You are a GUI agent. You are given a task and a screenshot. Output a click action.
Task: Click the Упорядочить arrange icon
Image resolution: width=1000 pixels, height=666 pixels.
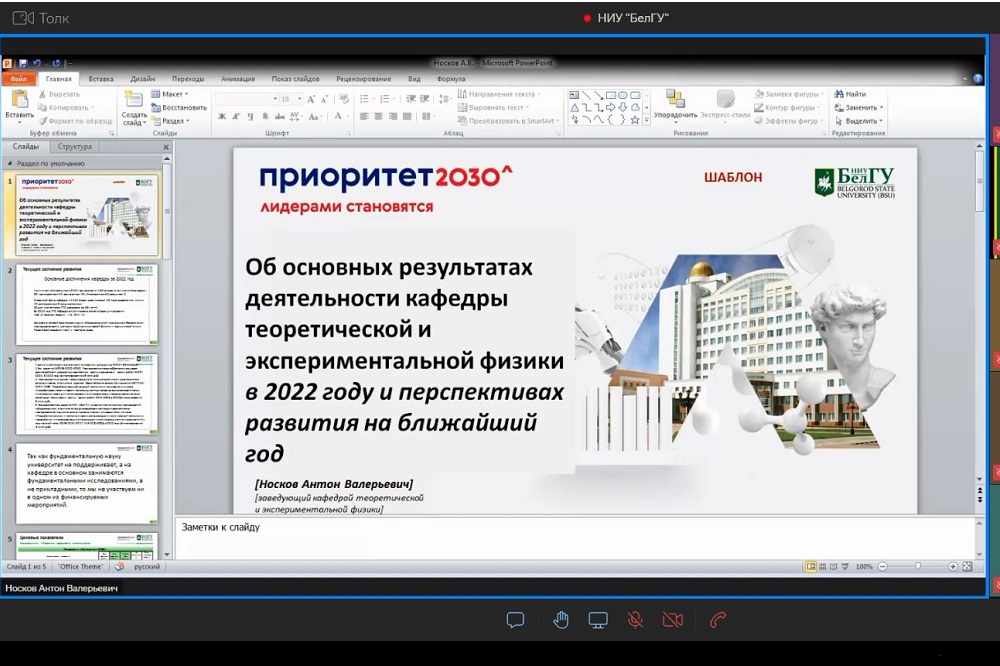click(x=675, y=102)
